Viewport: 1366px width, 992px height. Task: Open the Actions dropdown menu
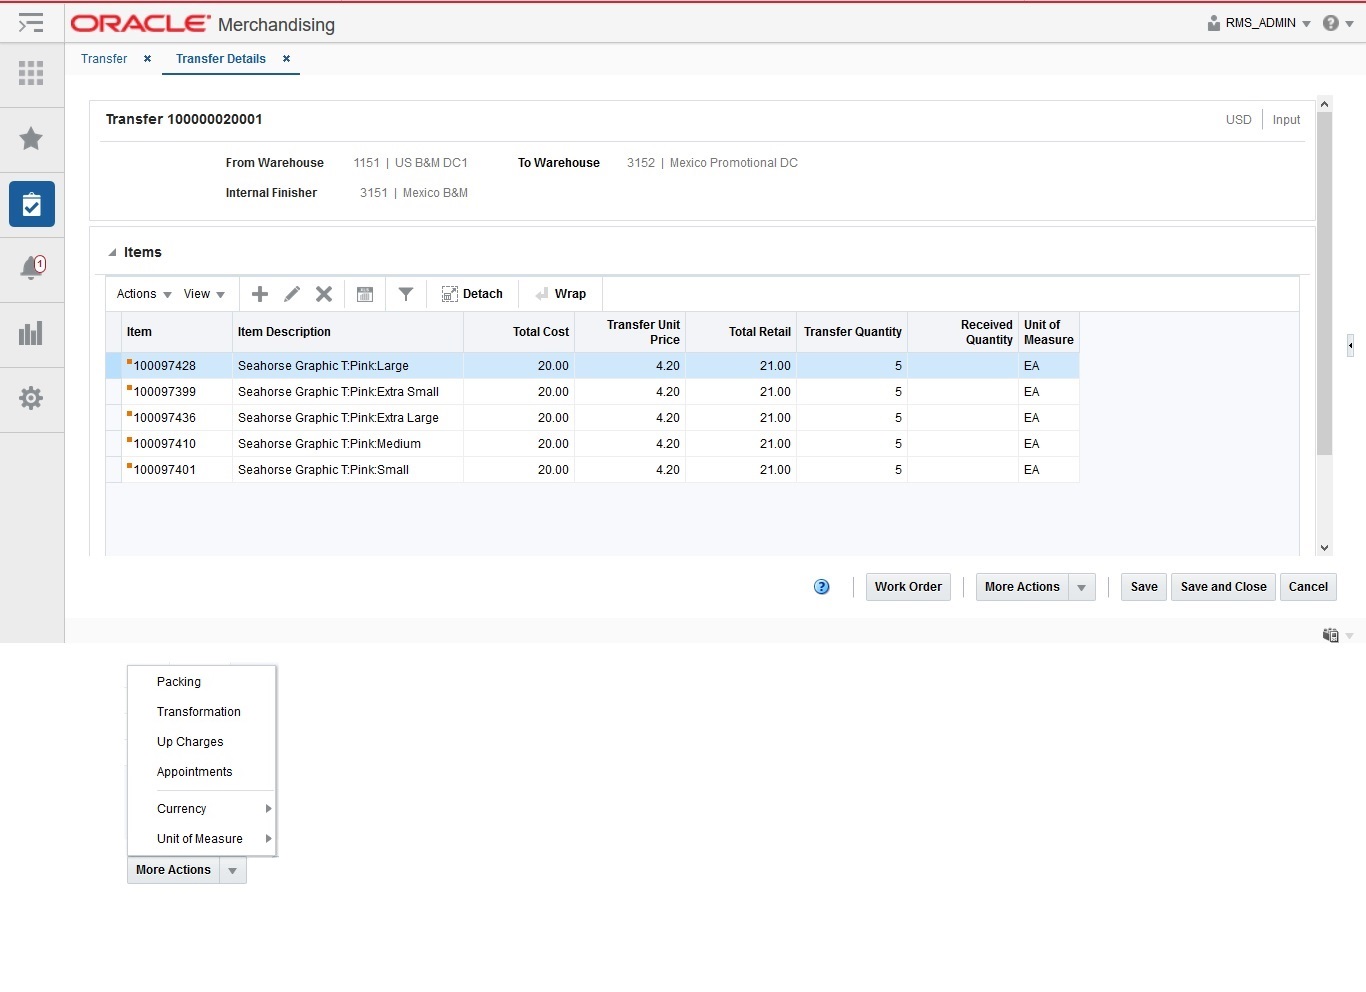[x=144, y=294]
